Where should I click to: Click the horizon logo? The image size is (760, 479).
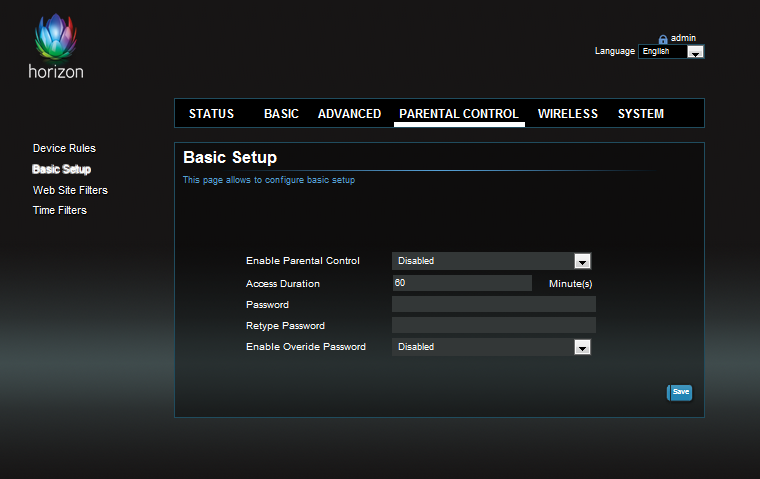tap(56, 47)
